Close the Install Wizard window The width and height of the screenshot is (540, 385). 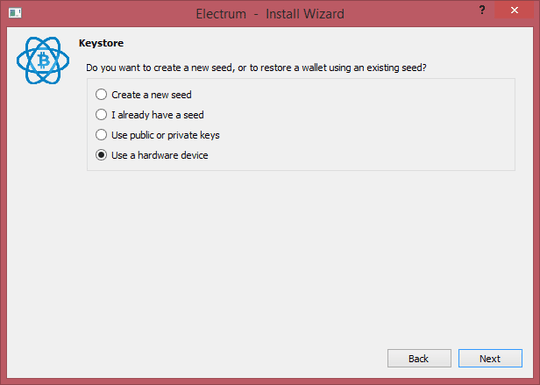tap(515, 10)
